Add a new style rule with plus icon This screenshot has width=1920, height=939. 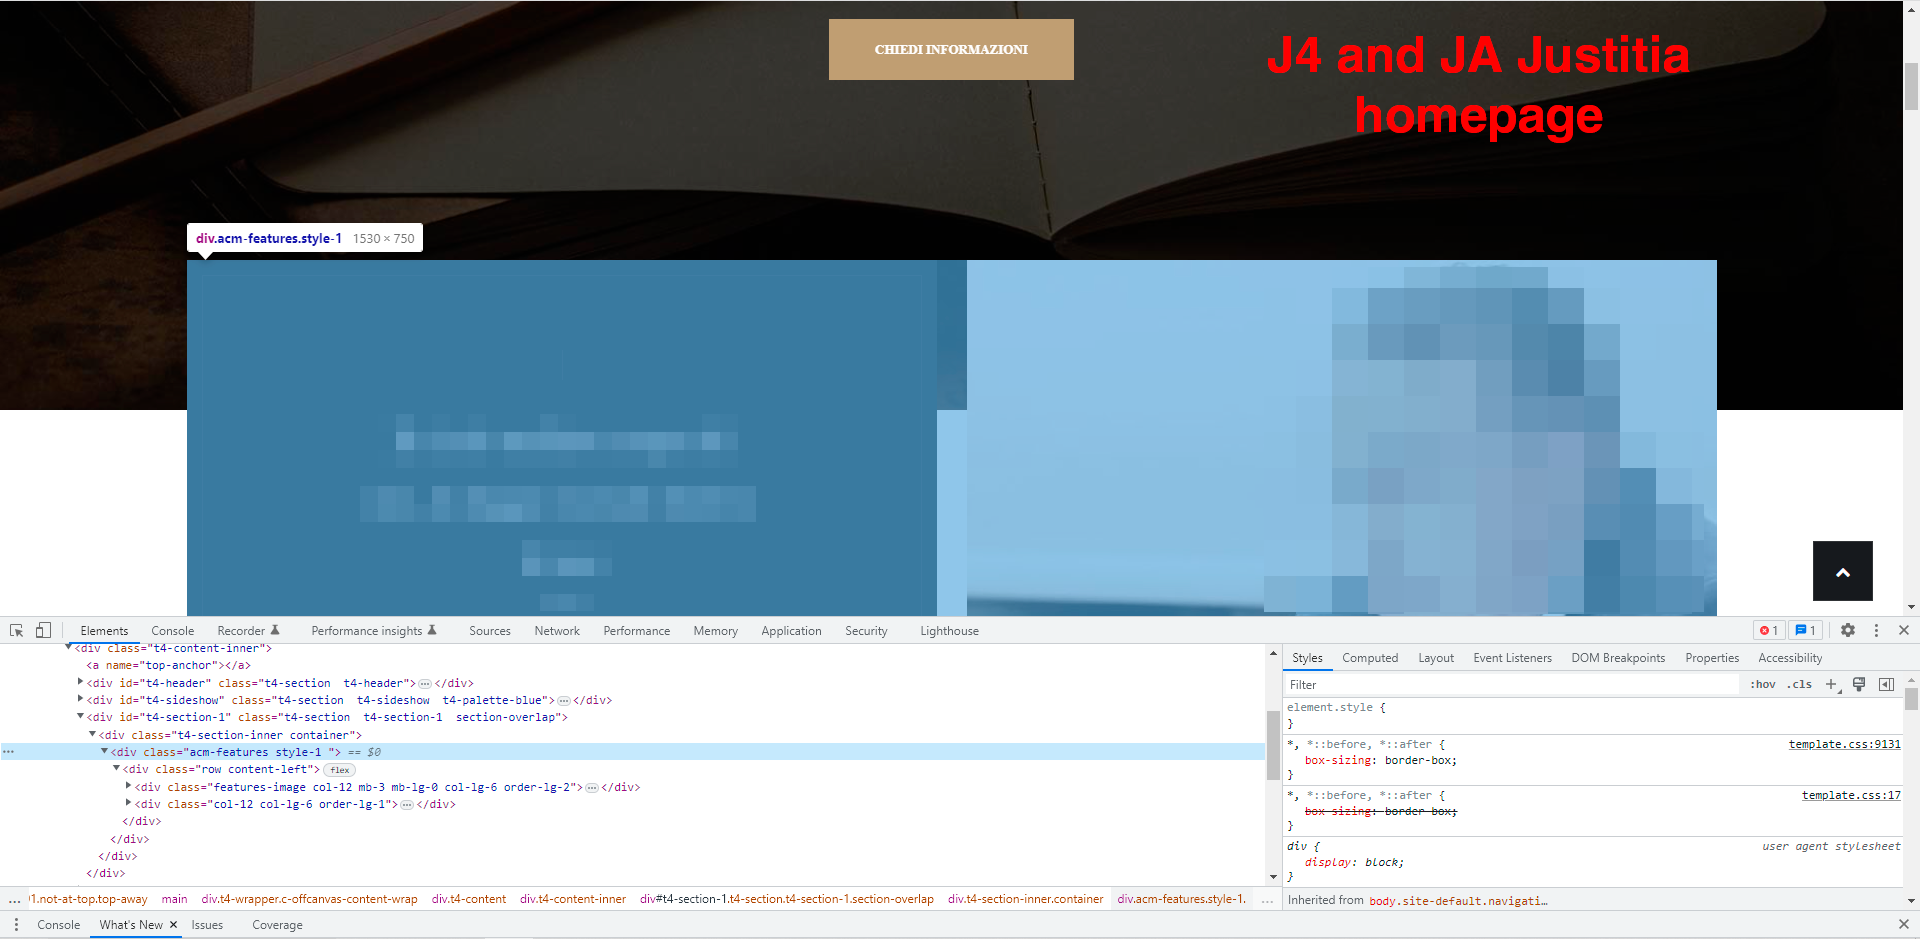[1832, 685]
